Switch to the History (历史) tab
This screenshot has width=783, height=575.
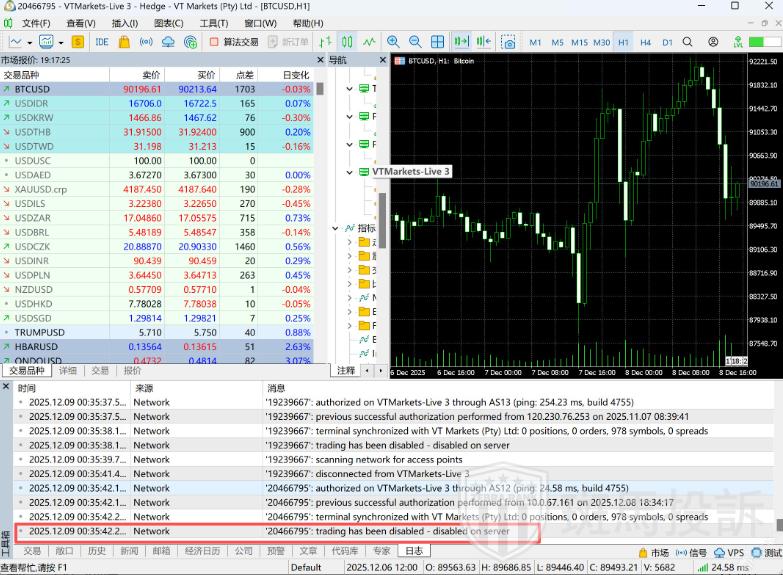pos(96,551)
